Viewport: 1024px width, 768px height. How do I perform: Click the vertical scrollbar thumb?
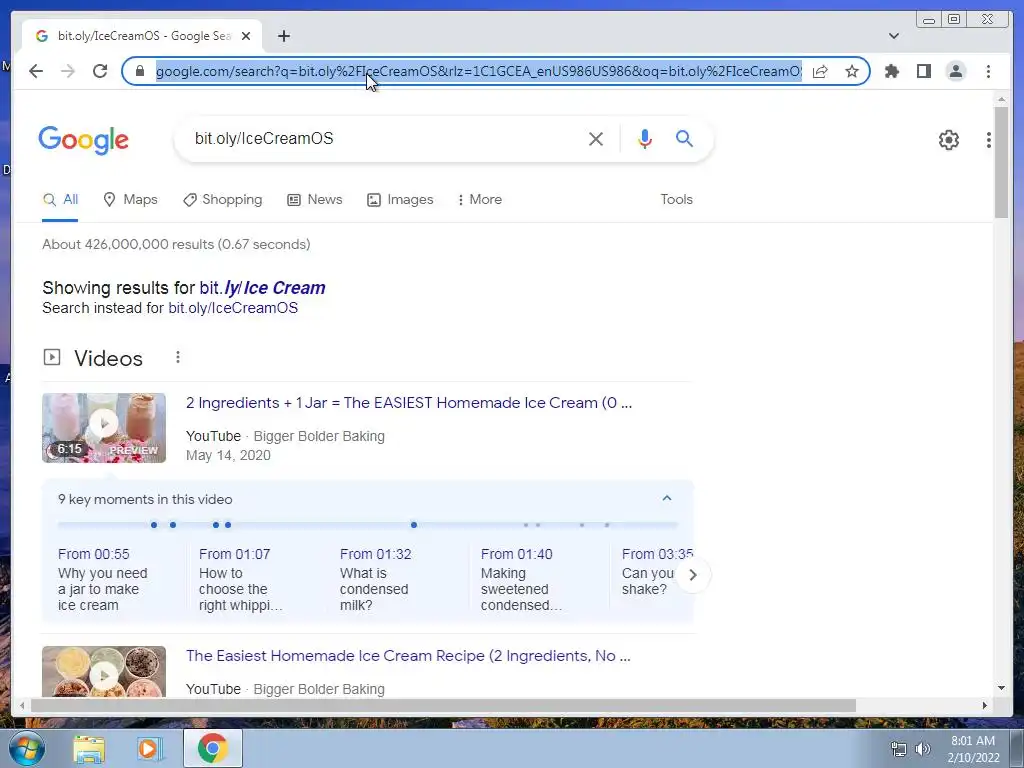click(1002, 162)
